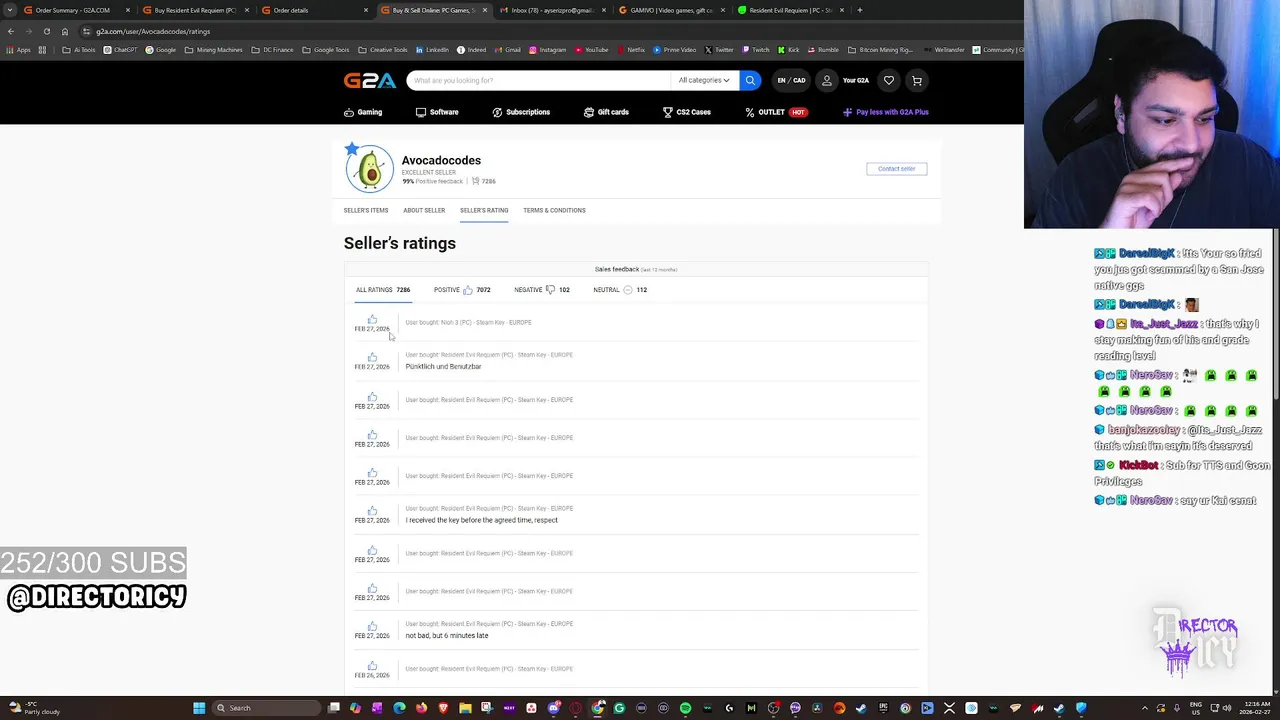Open the Mining Machines bookmark folder

click(x=215, y=50)
